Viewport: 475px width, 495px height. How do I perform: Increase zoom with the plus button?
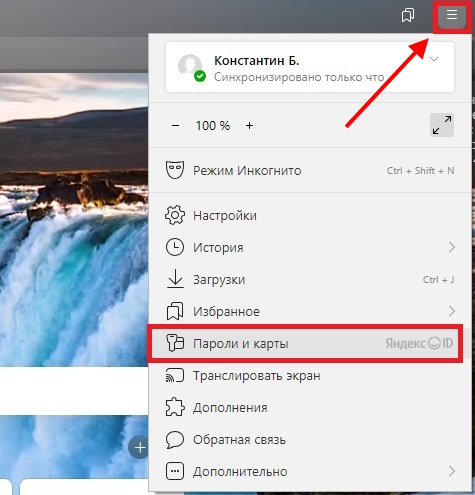click(249, 126)
